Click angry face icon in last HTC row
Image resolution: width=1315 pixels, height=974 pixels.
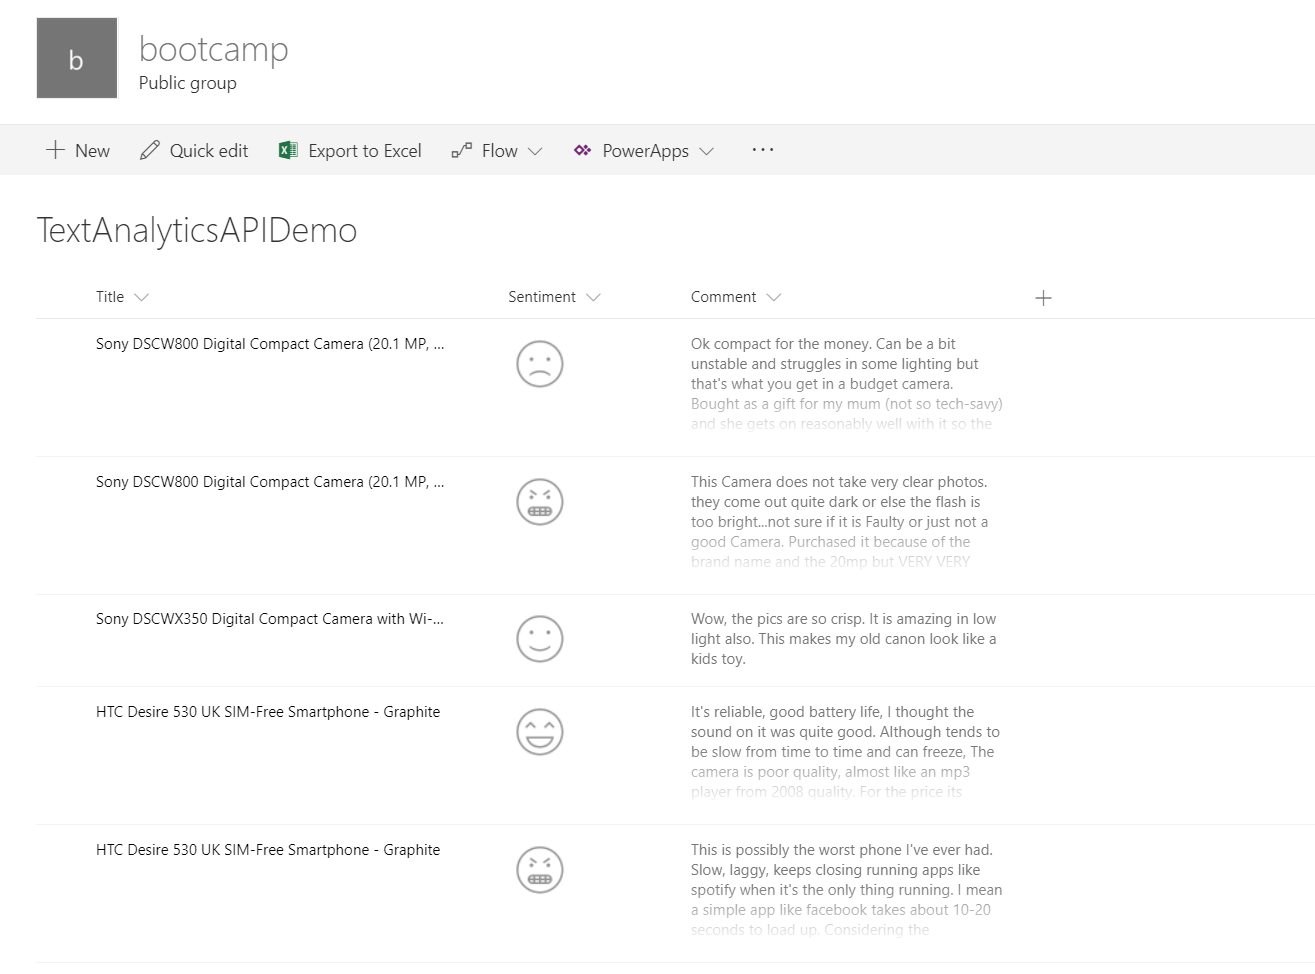[540, 870]
